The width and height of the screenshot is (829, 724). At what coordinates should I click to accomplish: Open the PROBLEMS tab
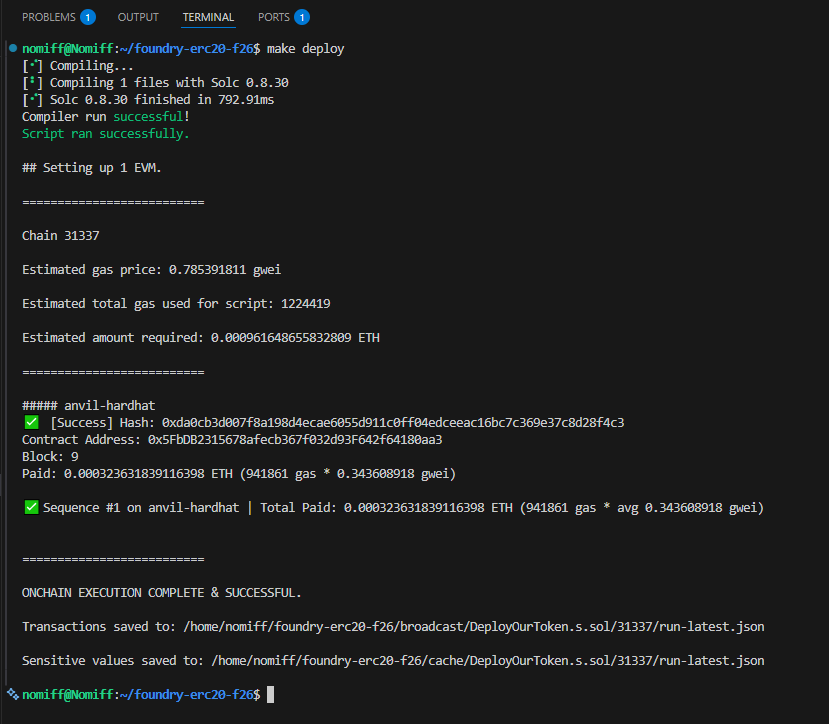[x=49, y=17]
